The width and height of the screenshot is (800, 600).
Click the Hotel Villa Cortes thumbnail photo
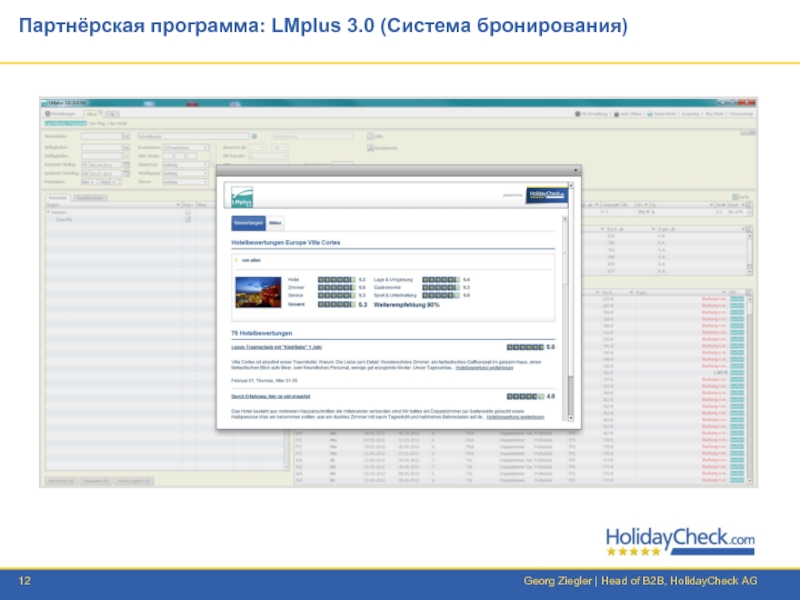pos(258,292)
